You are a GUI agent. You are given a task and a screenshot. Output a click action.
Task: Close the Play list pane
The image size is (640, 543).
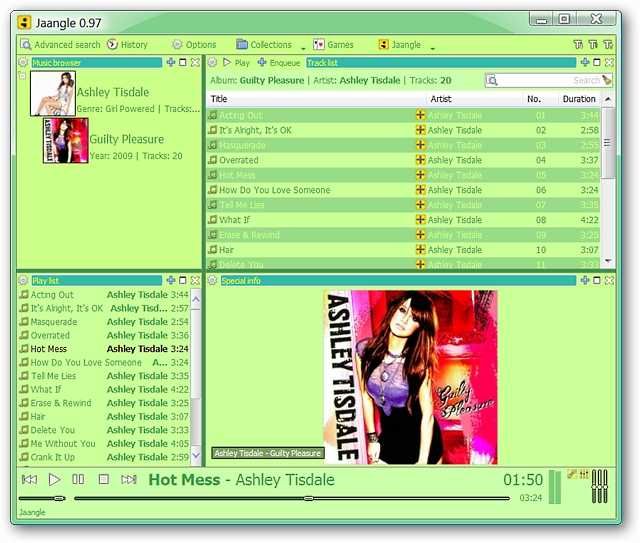pos(196,280)
